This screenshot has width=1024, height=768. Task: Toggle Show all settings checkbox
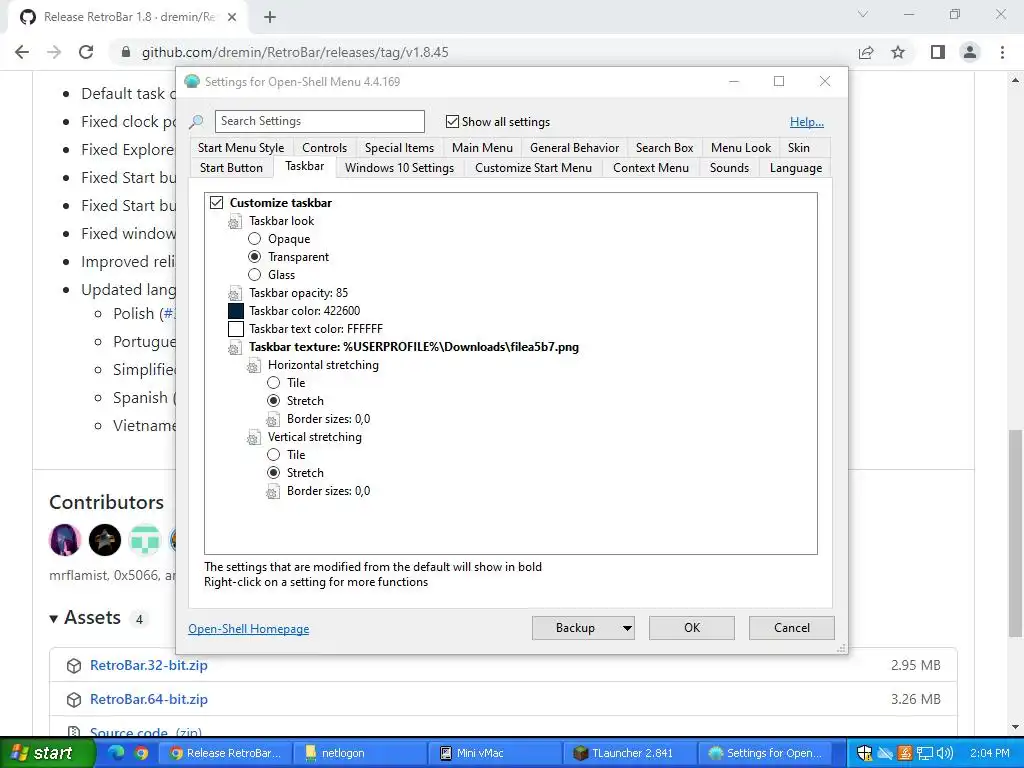click(452, 121)
